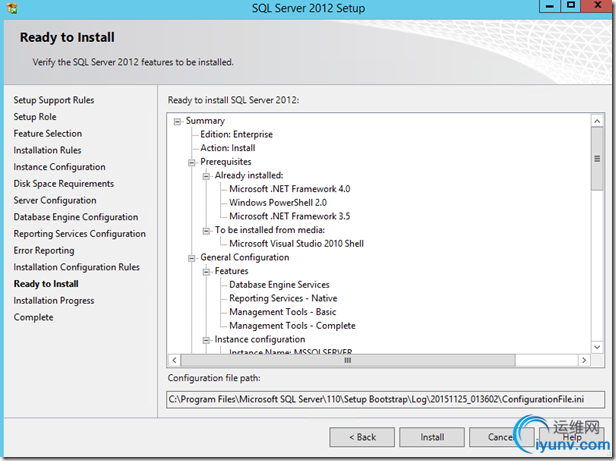Maximize the setup window
Viewport: 616px width, 461px height.
[570, 6]
